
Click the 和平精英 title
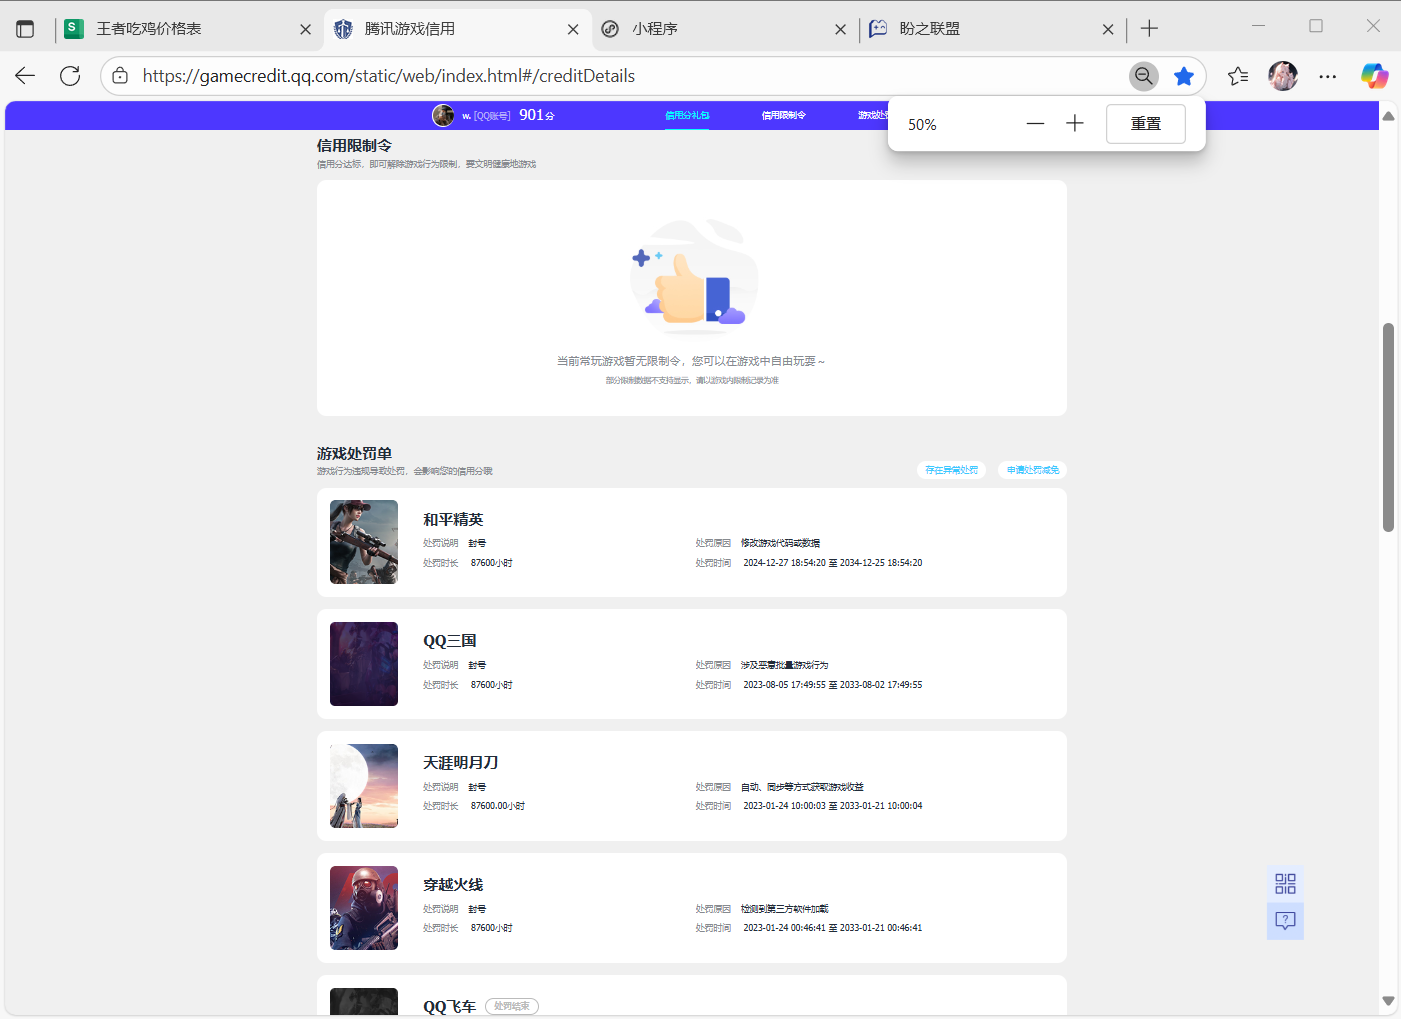pyautogui.click(x=453, y=519)
